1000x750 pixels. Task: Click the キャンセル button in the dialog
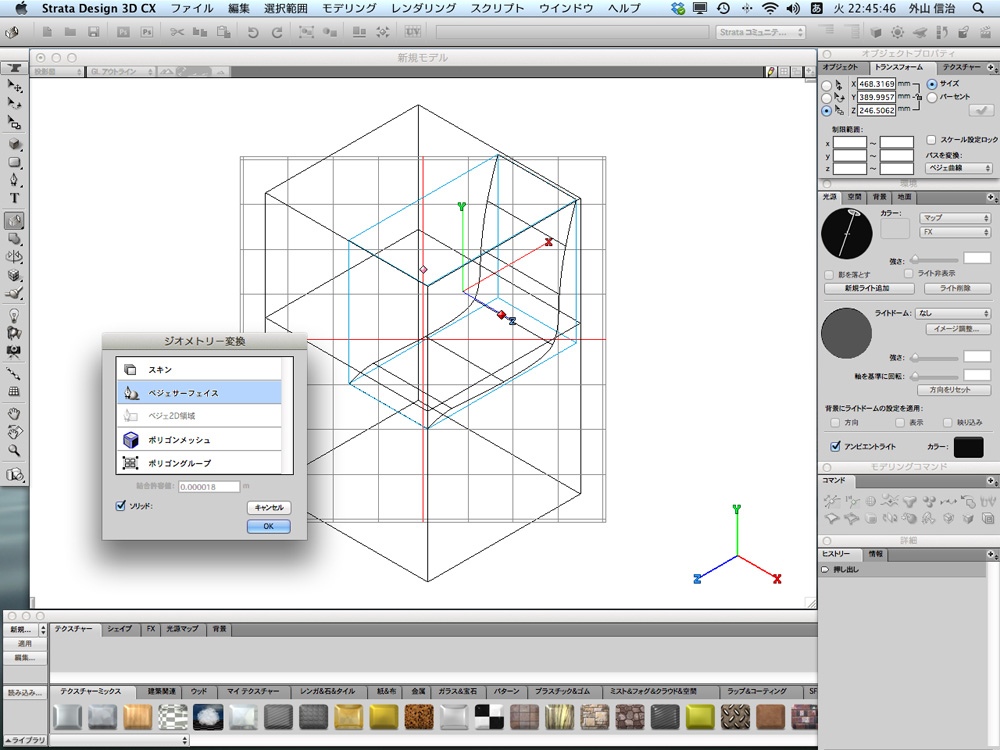(268, 508)
